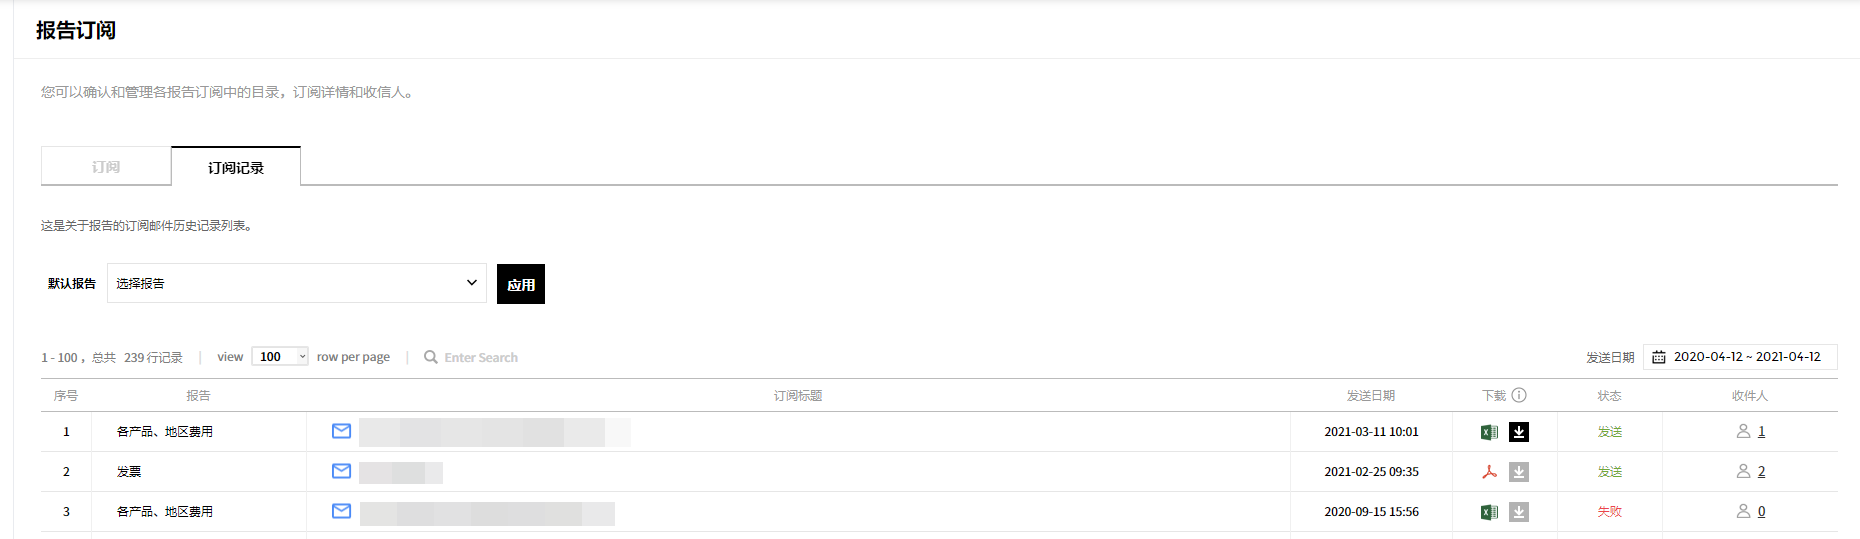
Task: Click the envelope icon in the 发票 row
Action: coord(341,471)
